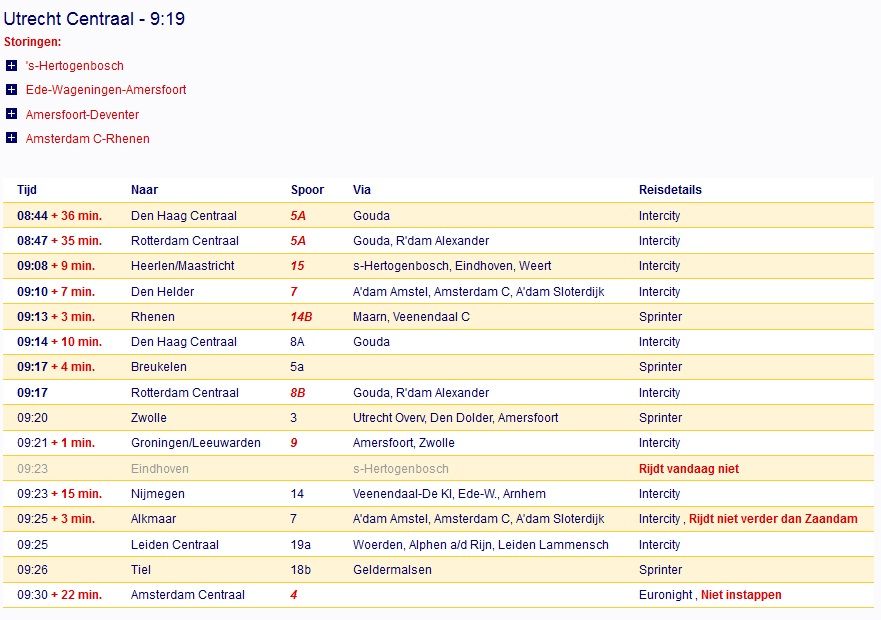
Task: Select the Rhenen destination
Action: pyautogui.click(x=153, y=317)
